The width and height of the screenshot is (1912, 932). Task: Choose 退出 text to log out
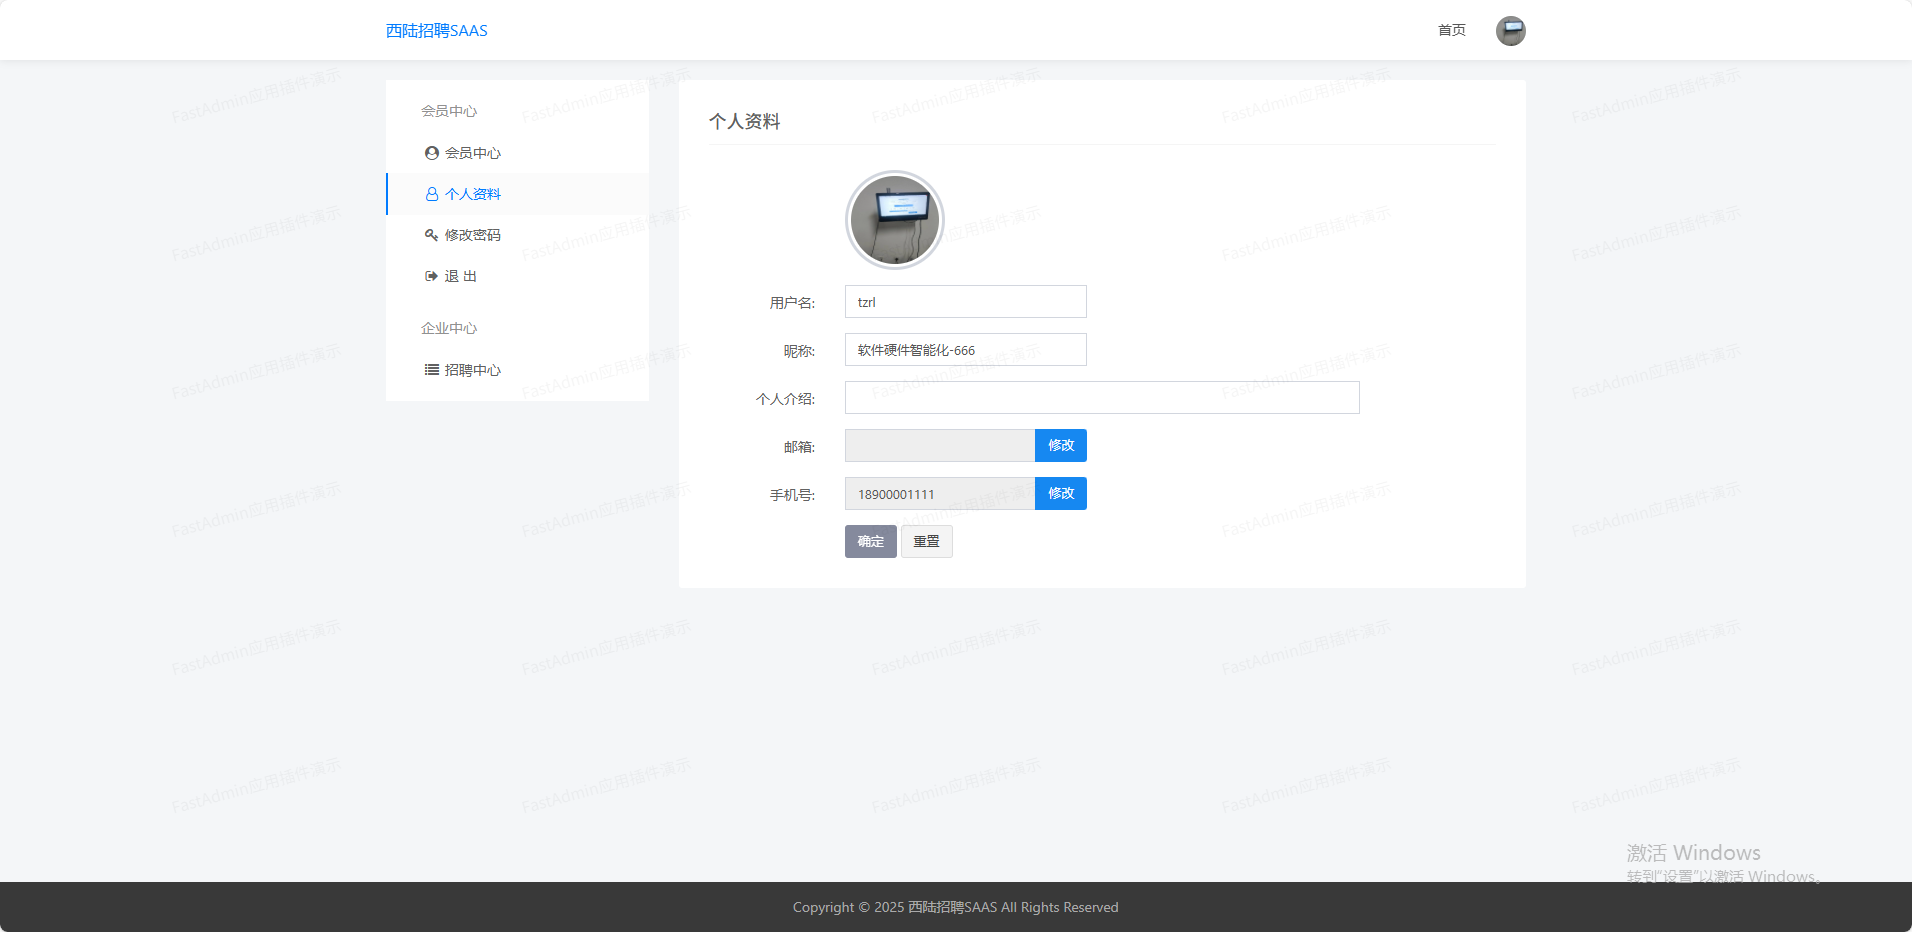click(461, 276)
